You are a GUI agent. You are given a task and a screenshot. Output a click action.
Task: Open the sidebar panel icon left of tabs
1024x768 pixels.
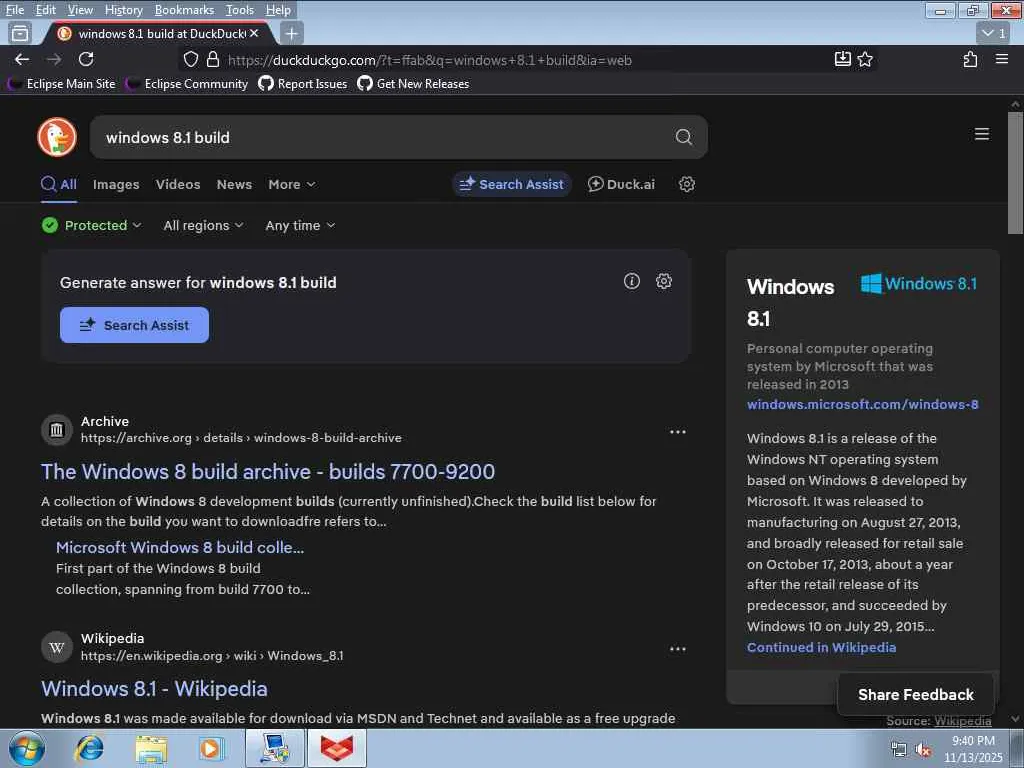[20, 33]
